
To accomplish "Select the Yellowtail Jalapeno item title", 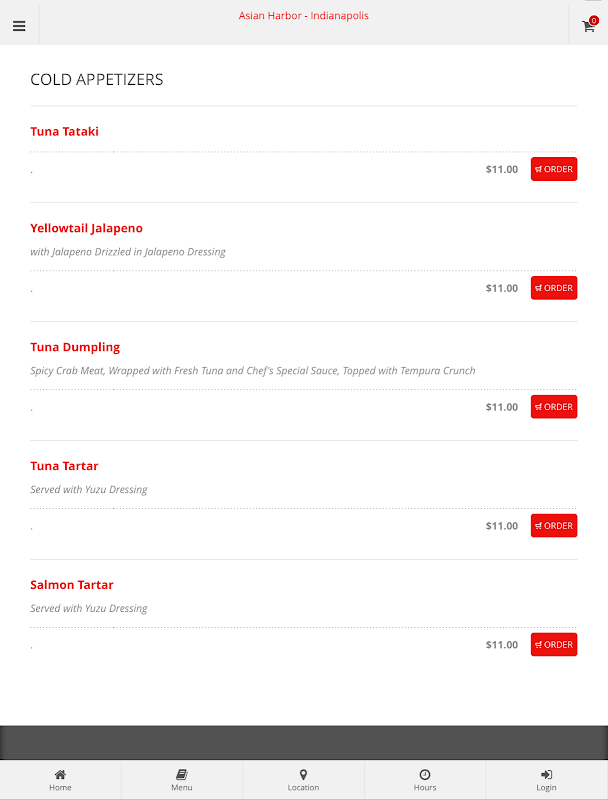I will (86, 229).
